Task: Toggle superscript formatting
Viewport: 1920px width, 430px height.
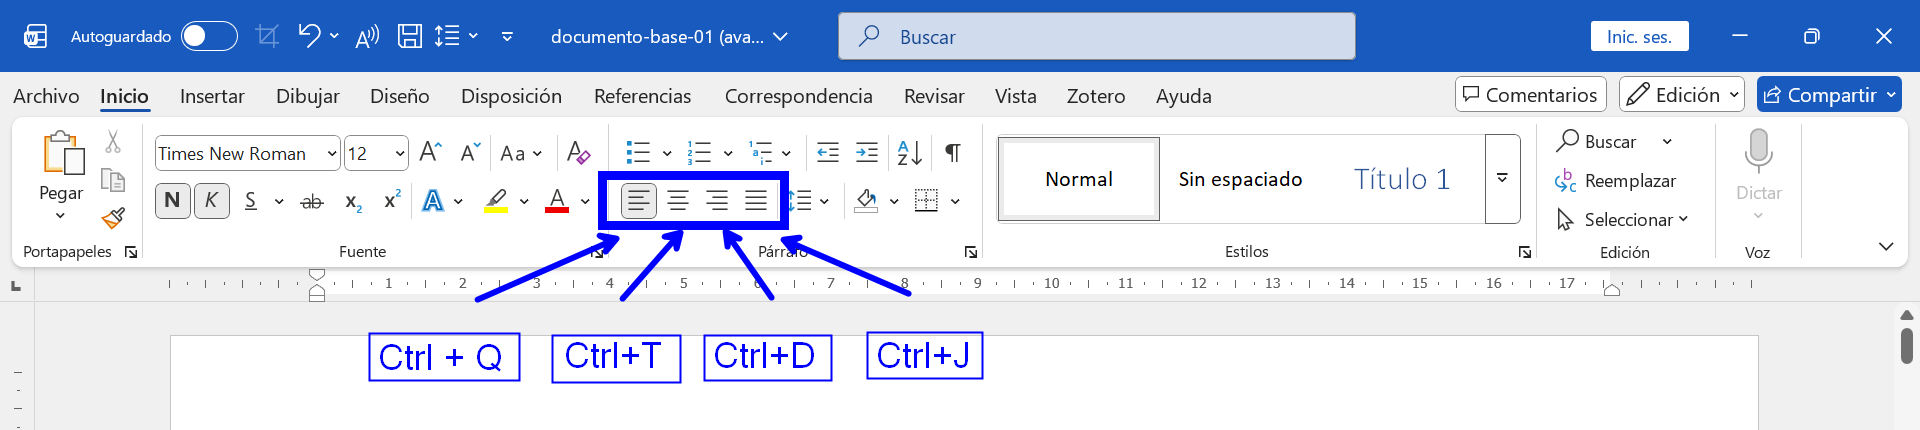Action: 392,200
